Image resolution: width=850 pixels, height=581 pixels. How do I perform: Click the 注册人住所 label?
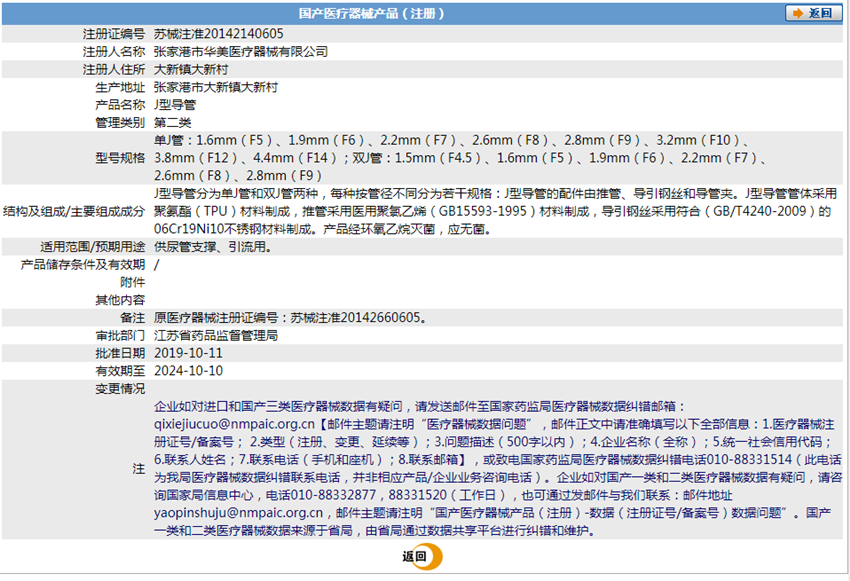pos(114,69)
